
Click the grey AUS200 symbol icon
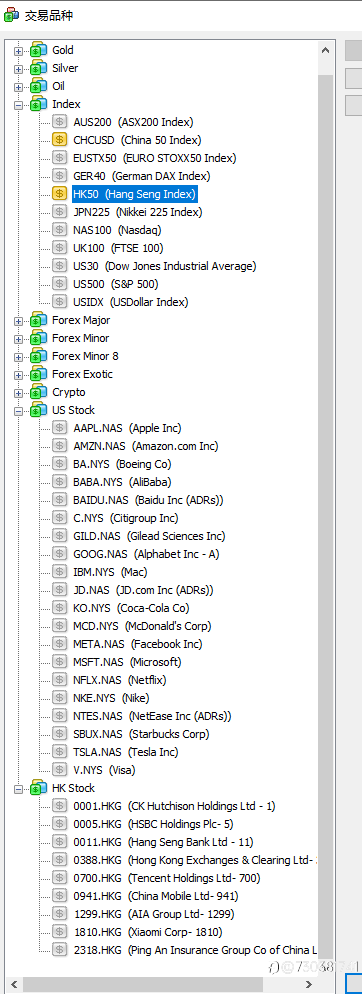click(60, 122)
